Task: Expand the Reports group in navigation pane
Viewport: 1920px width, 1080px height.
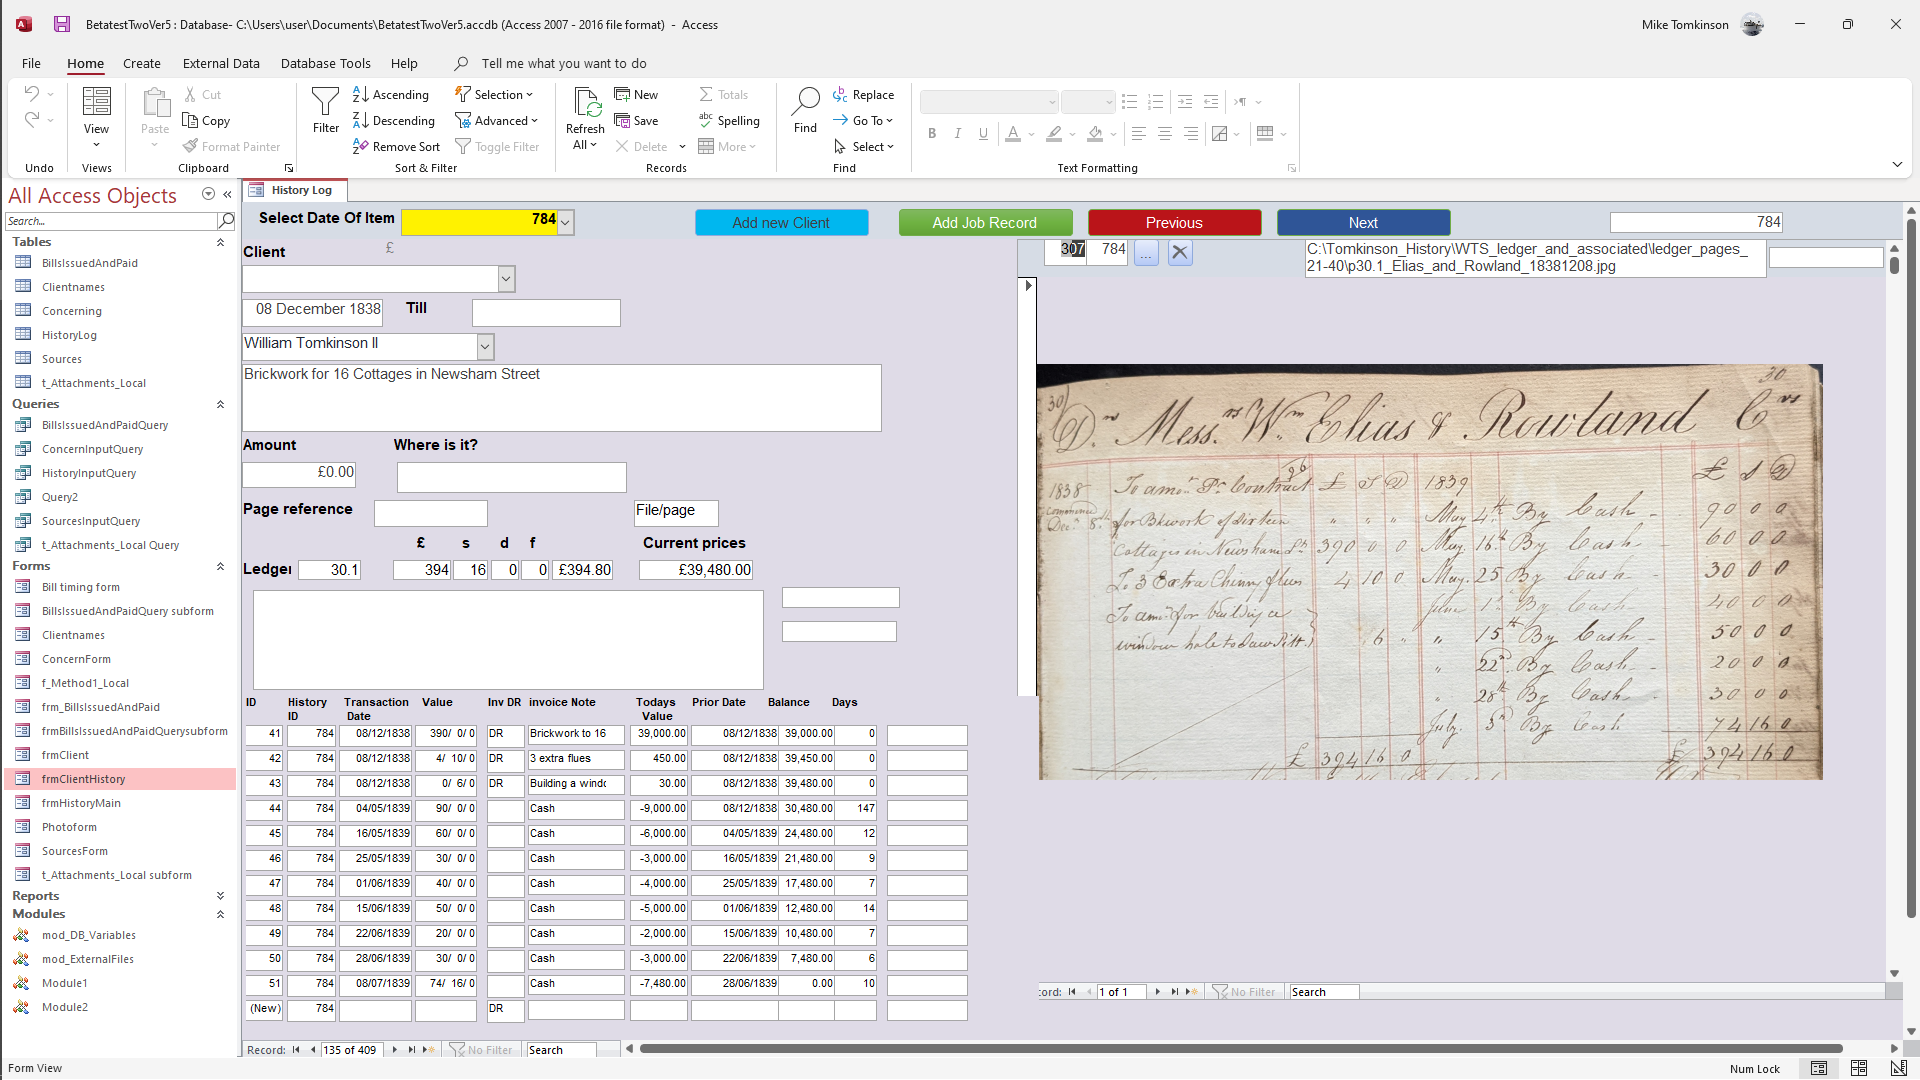Action: (x=220, y=896)
